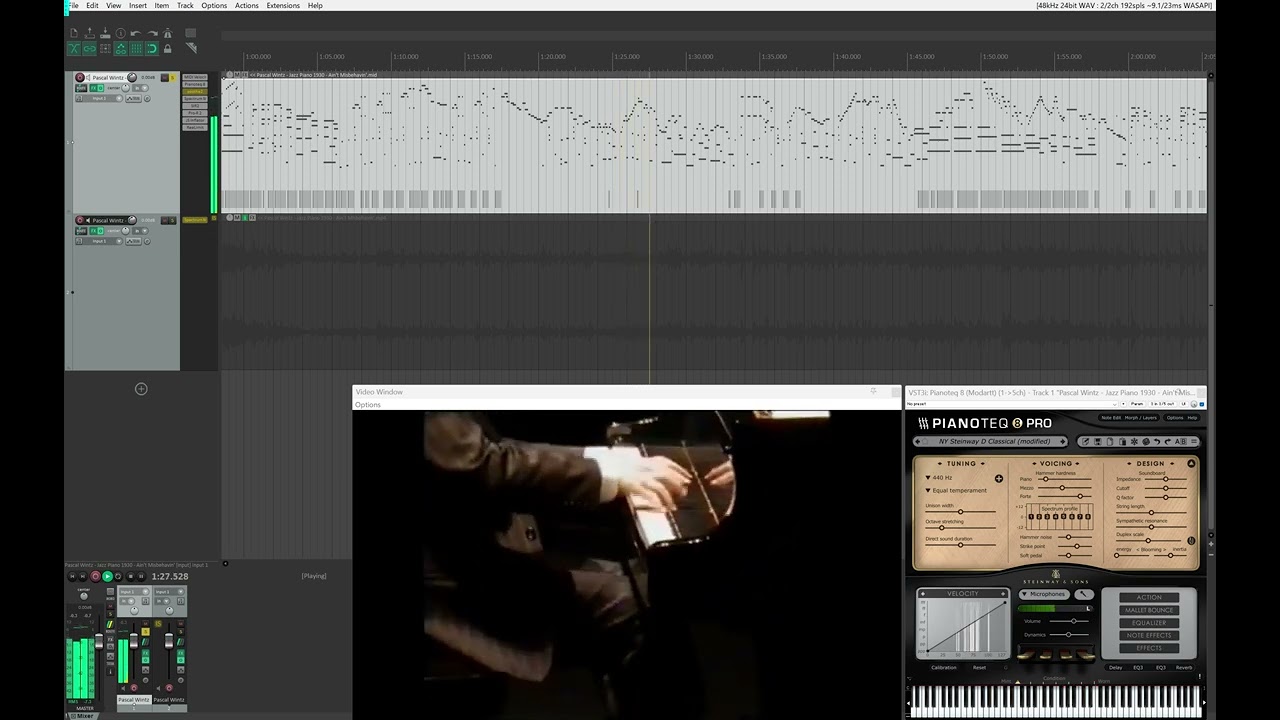1280x720 pixels.
Task: Open the Mixer tab at bottom
Action: [85, 715]
